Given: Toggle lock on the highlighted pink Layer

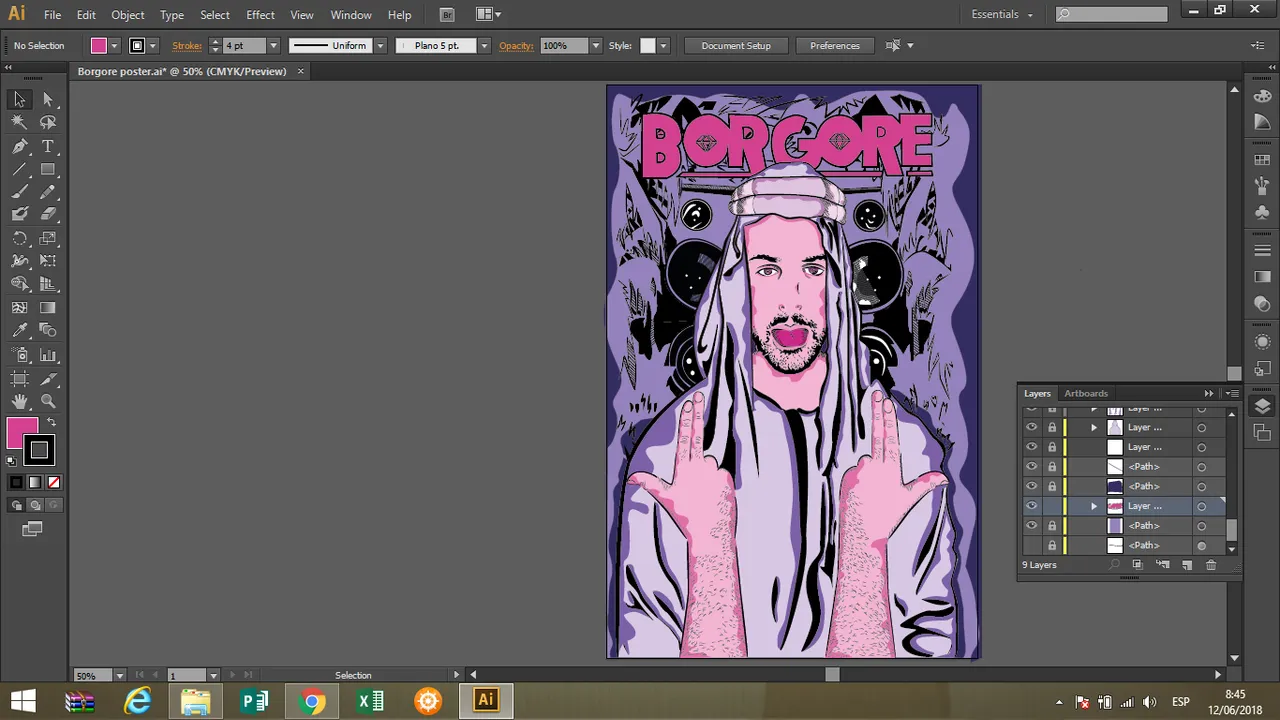Looking at the screenshot, I should coord(1051,506).
